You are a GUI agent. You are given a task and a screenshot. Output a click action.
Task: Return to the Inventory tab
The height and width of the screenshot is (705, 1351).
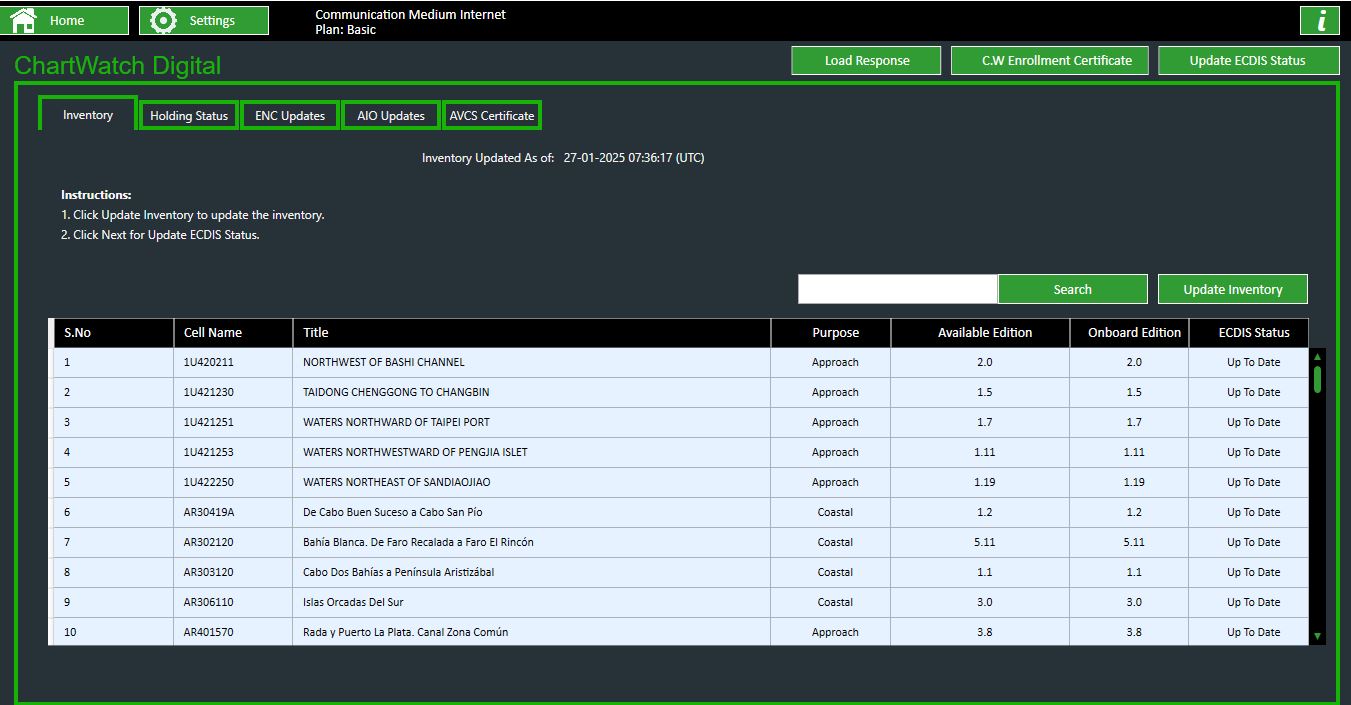click(x=86, y=114)
